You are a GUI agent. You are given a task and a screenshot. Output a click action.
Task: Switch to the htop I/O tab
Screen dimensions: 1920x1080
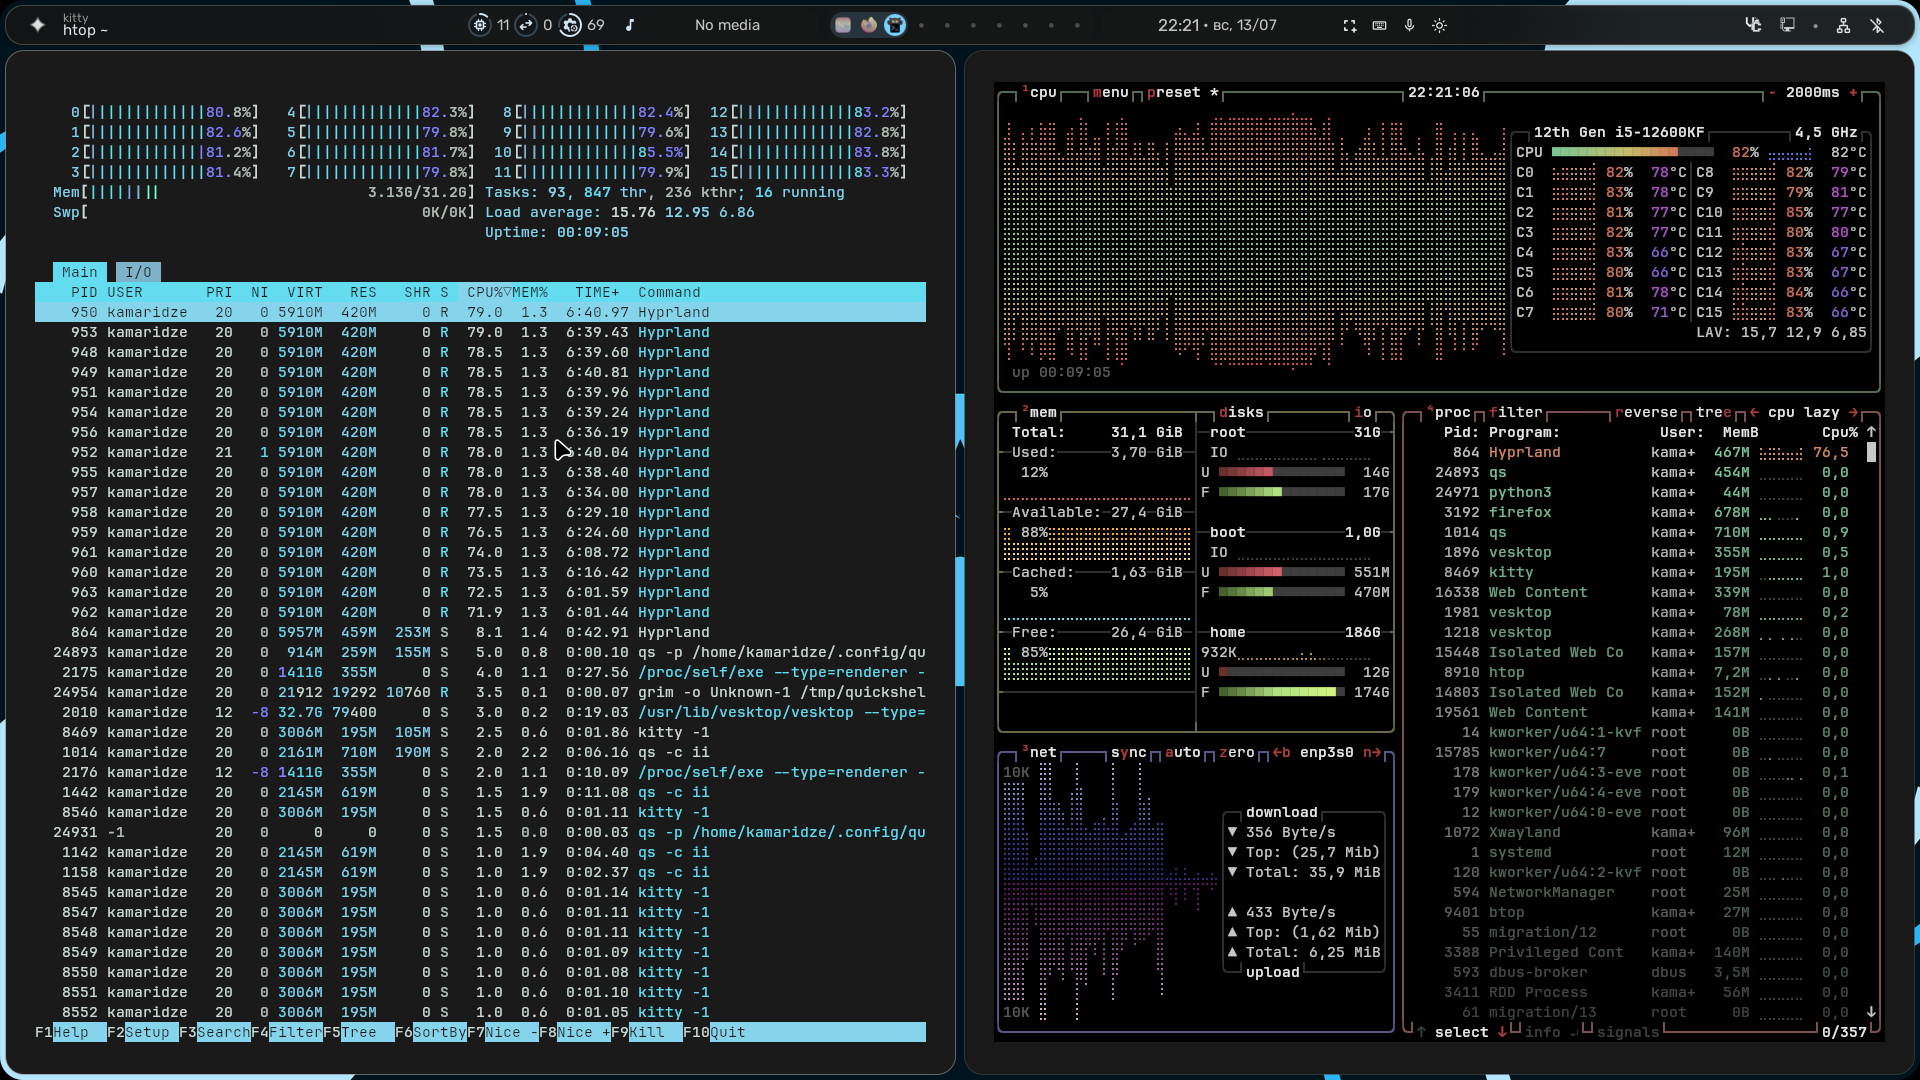138,272
